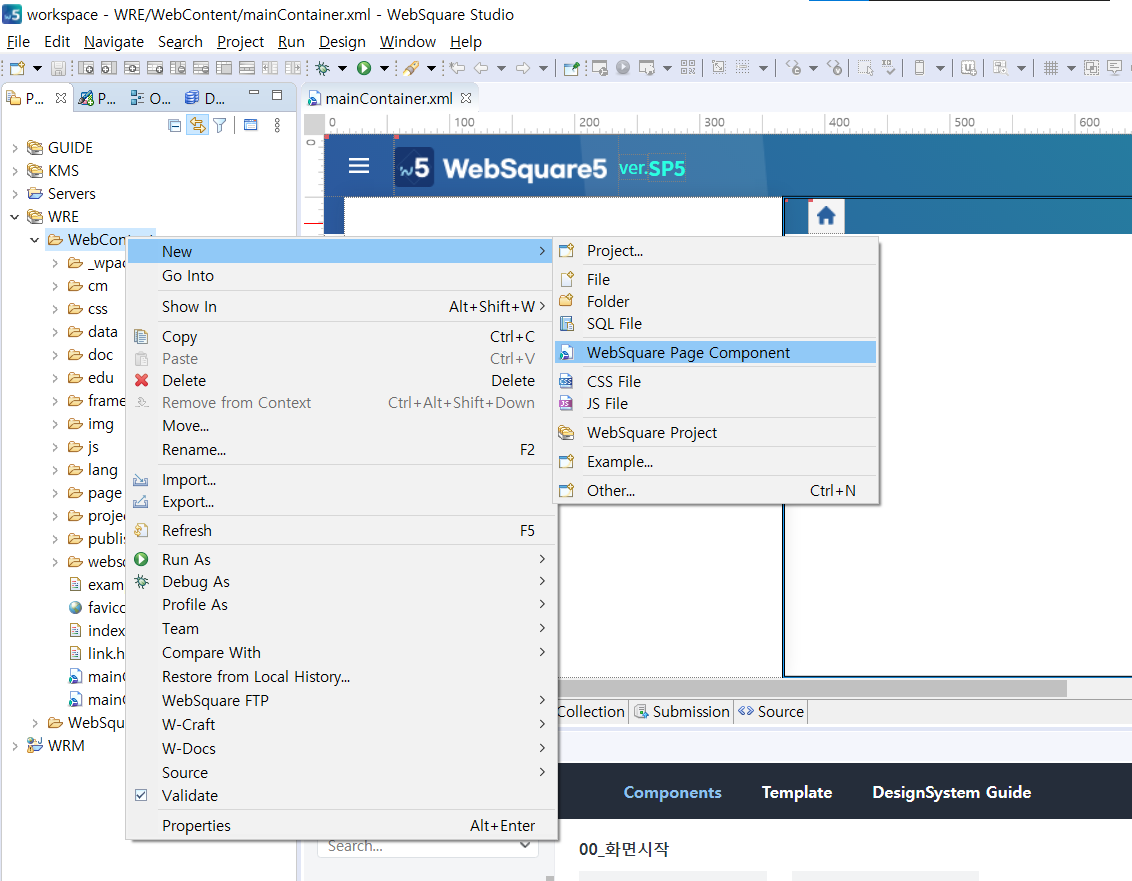Viewport: 1132px width, 881px height.
Task: Open the WebSquare FTP submenu
Action: pos(341,700)
